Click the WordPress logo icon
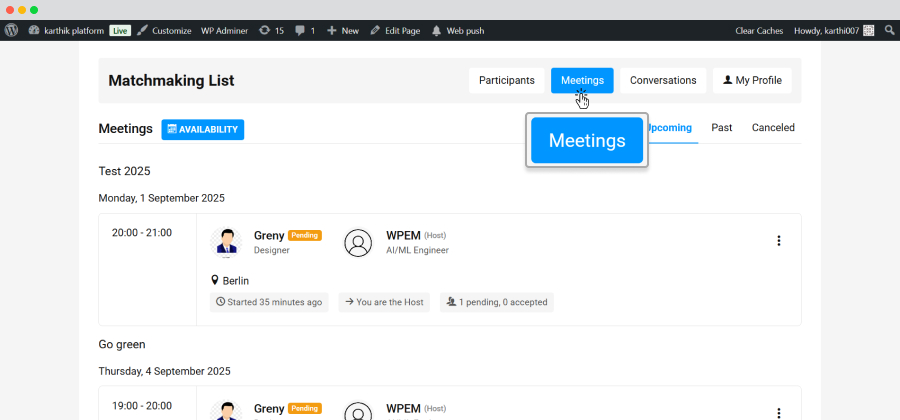 11,30
